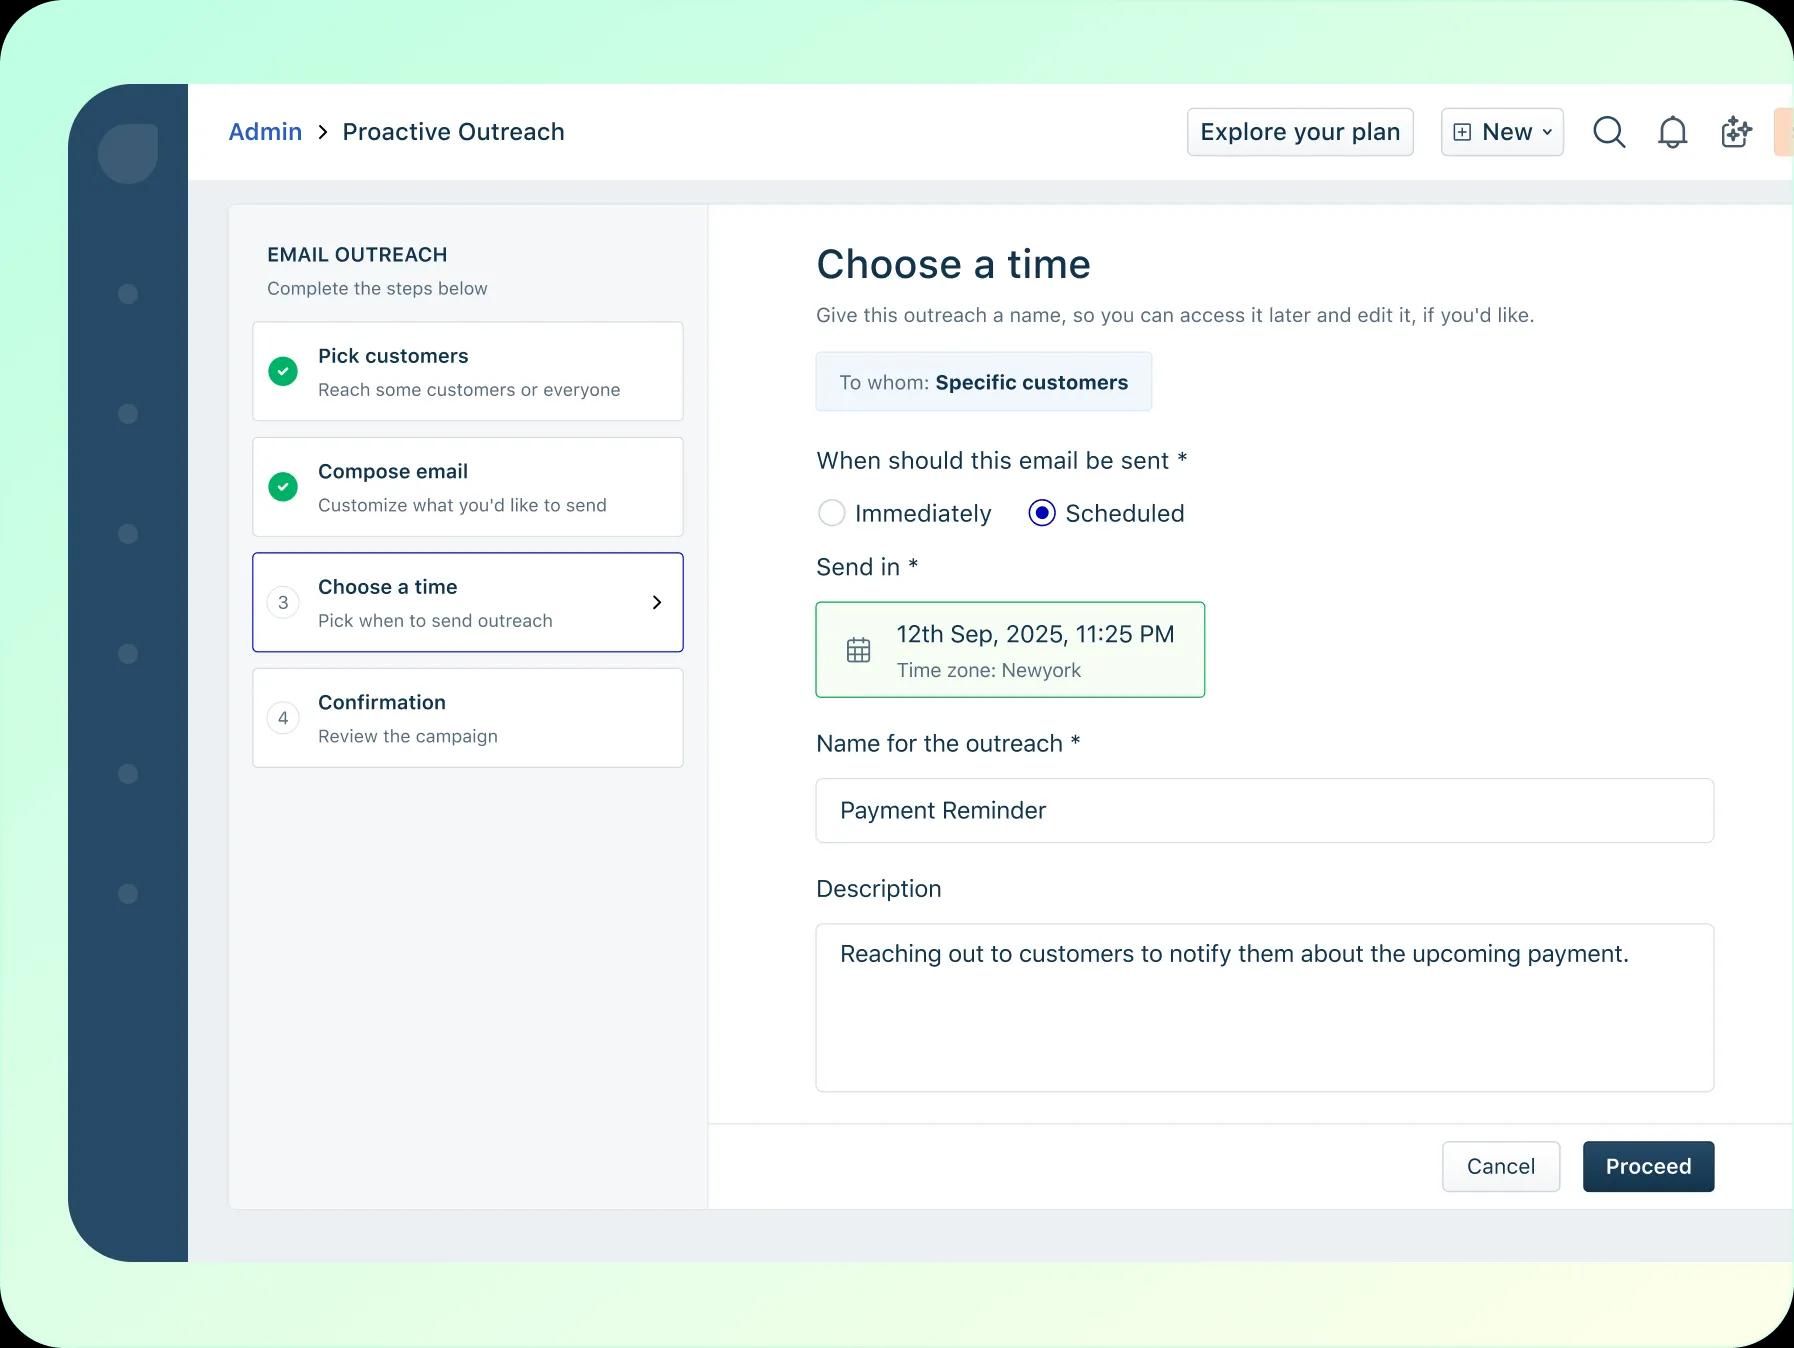Click the calendar icon in Send in field

858,650
